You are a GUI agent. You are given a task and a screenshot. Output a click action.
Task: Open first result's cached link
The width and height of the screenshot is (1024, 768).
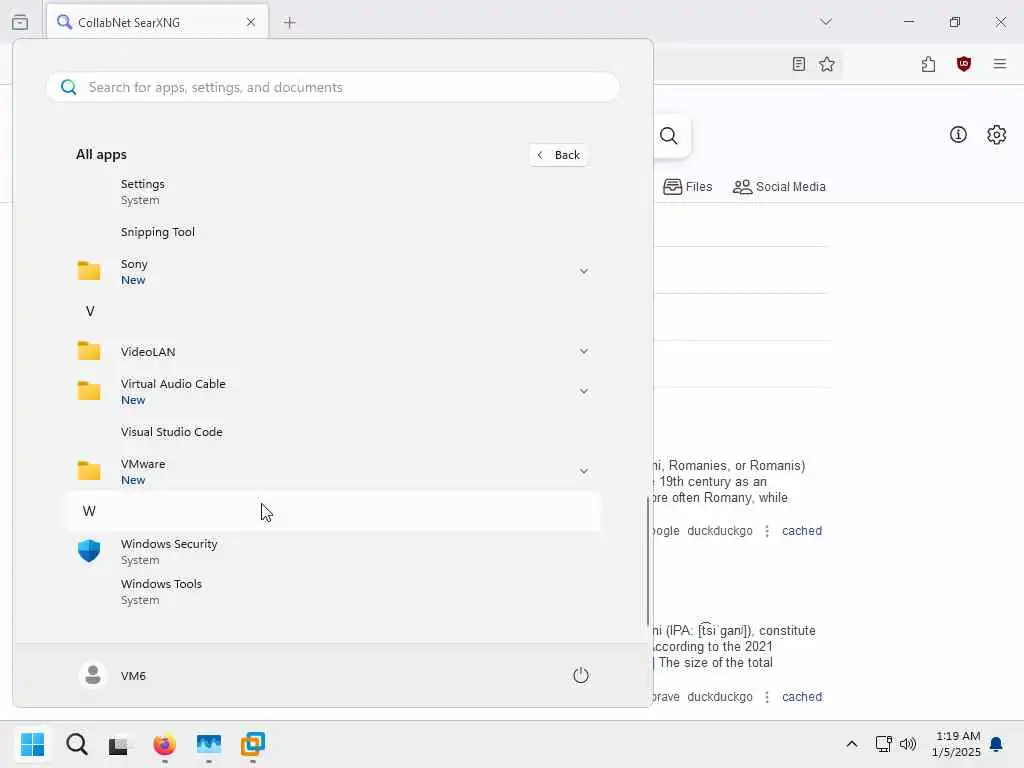[x=802, y=531]
